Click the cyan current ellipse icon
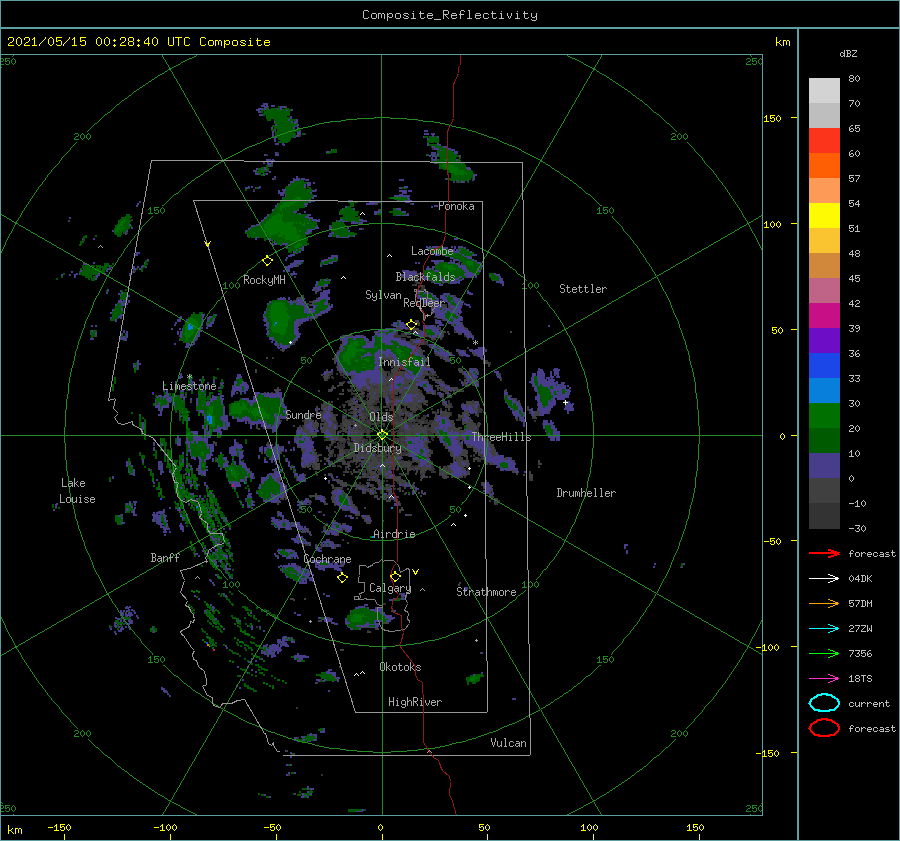Viewport: 900px width, 841px height. (x=824, y=703)
